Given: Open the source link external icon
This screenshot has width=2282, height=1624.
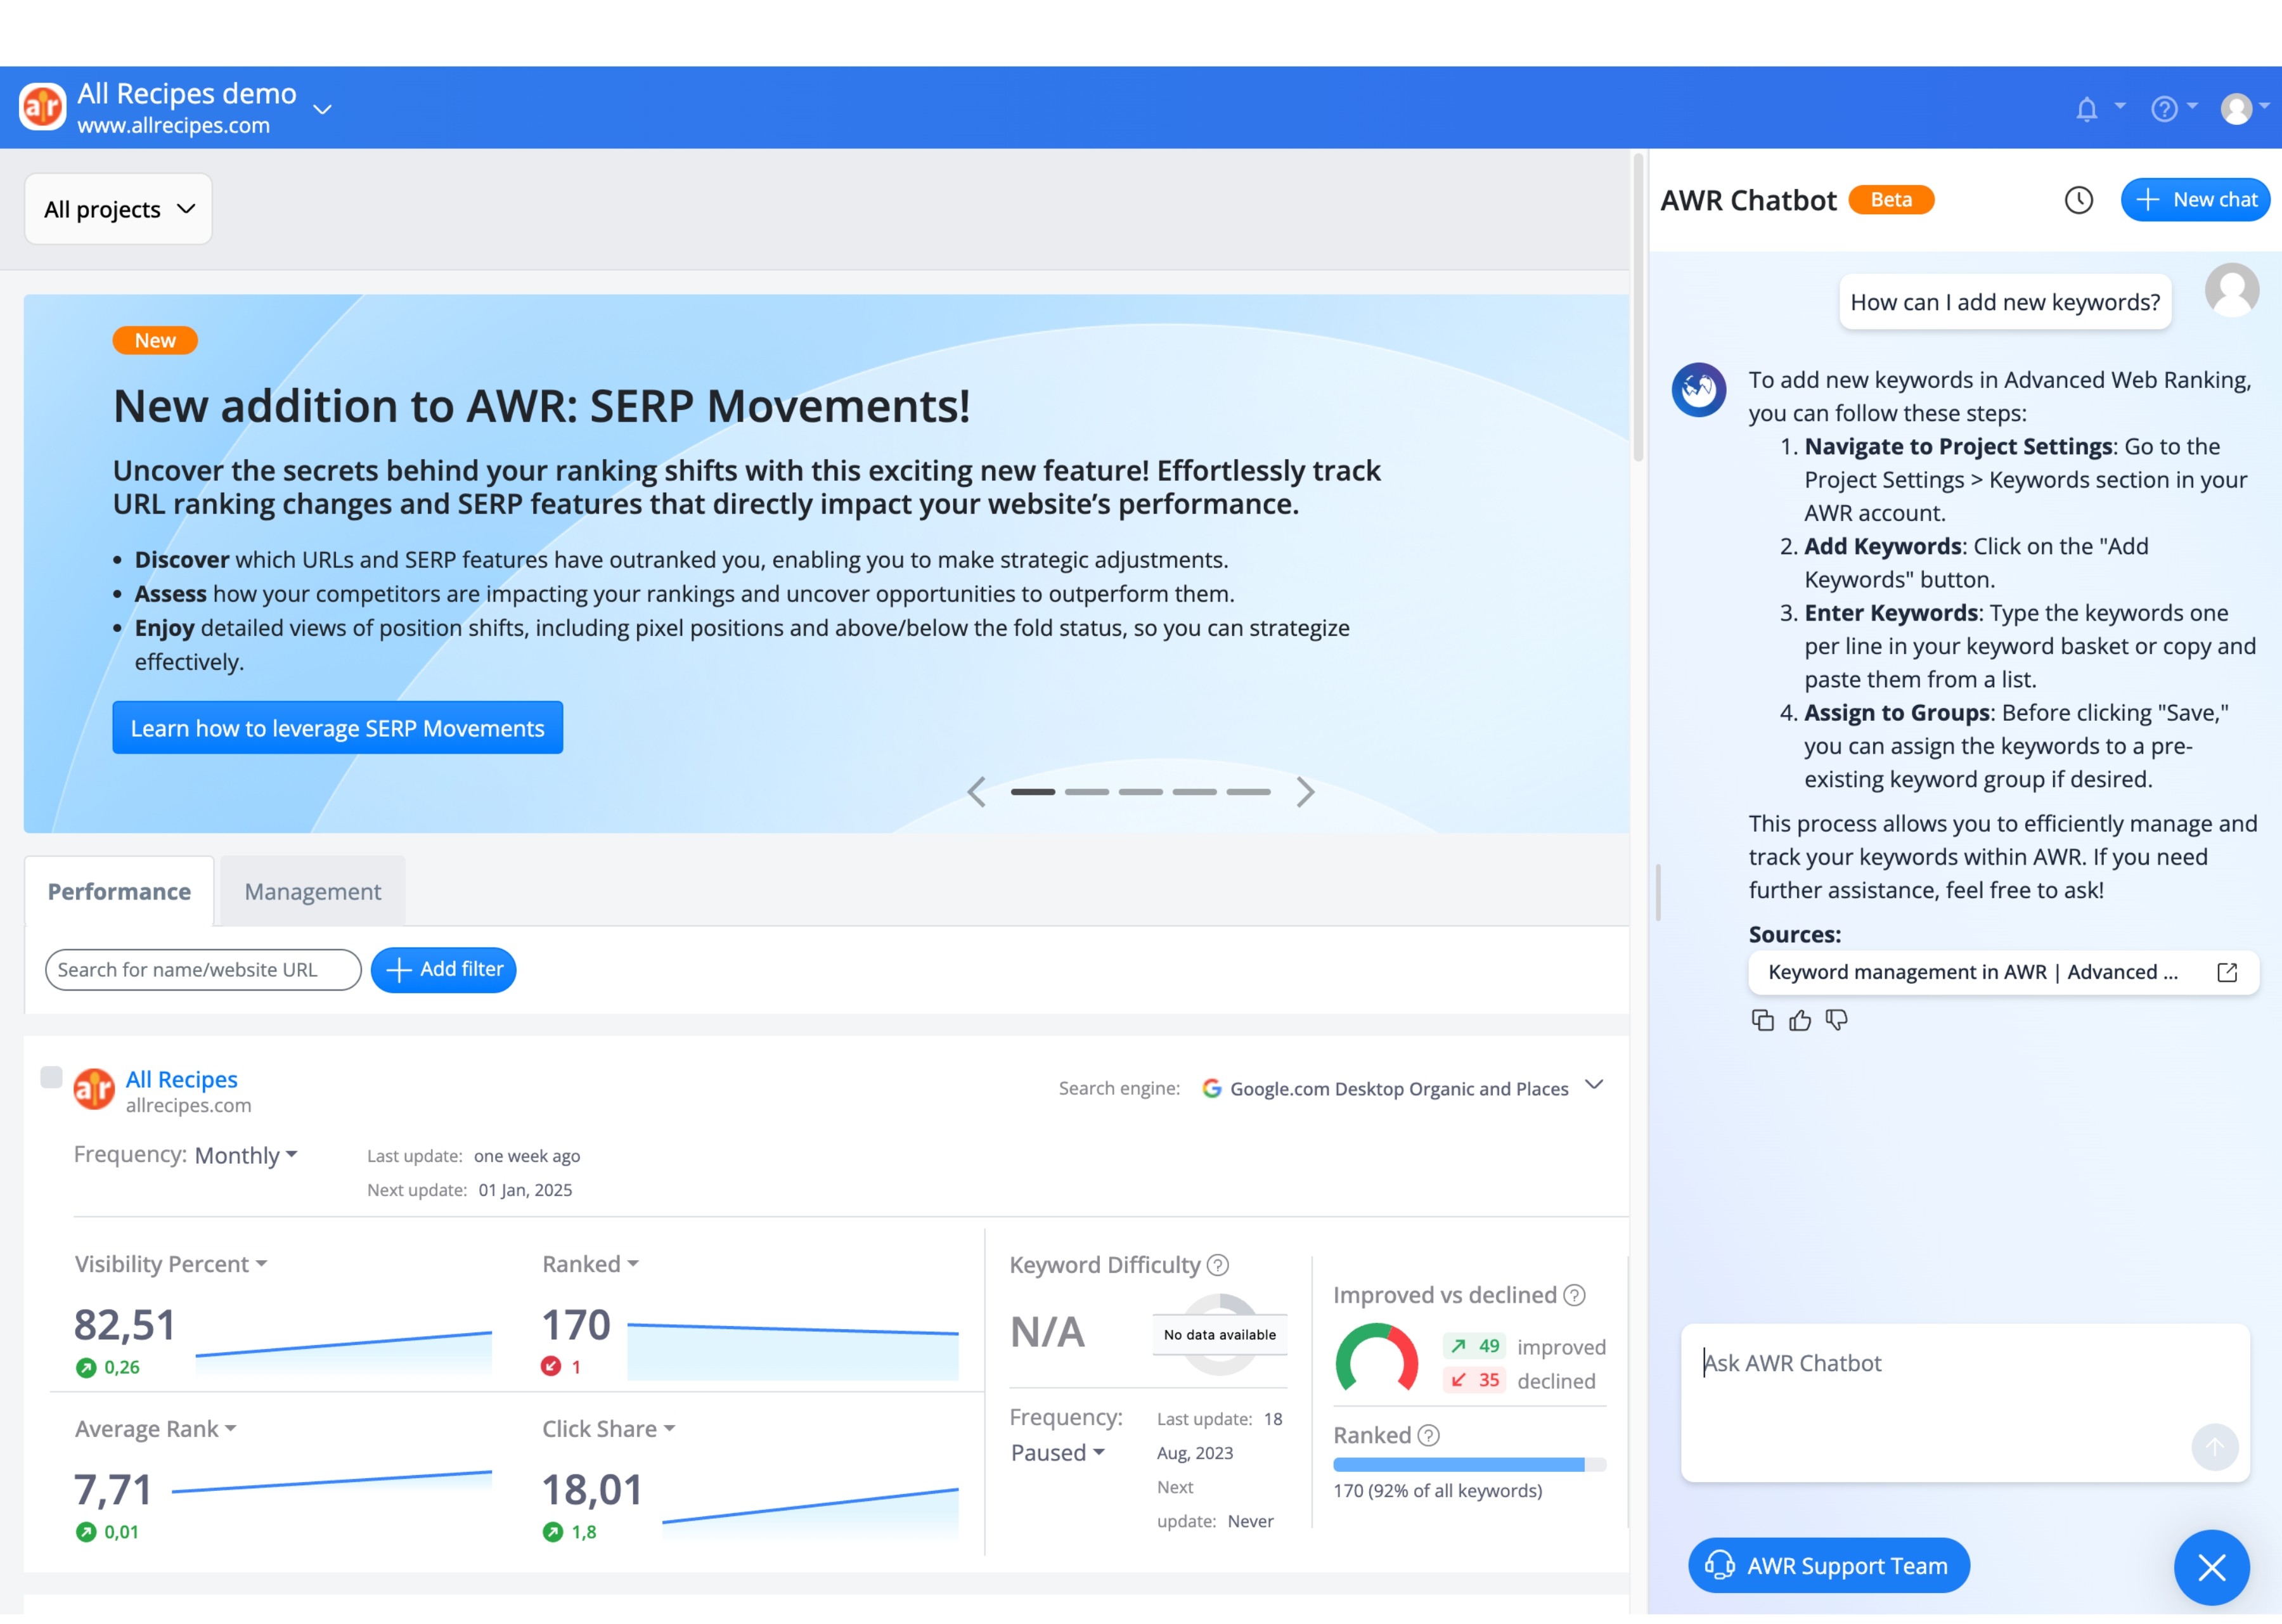Looking at the screenshot, I should [2227, 972].
